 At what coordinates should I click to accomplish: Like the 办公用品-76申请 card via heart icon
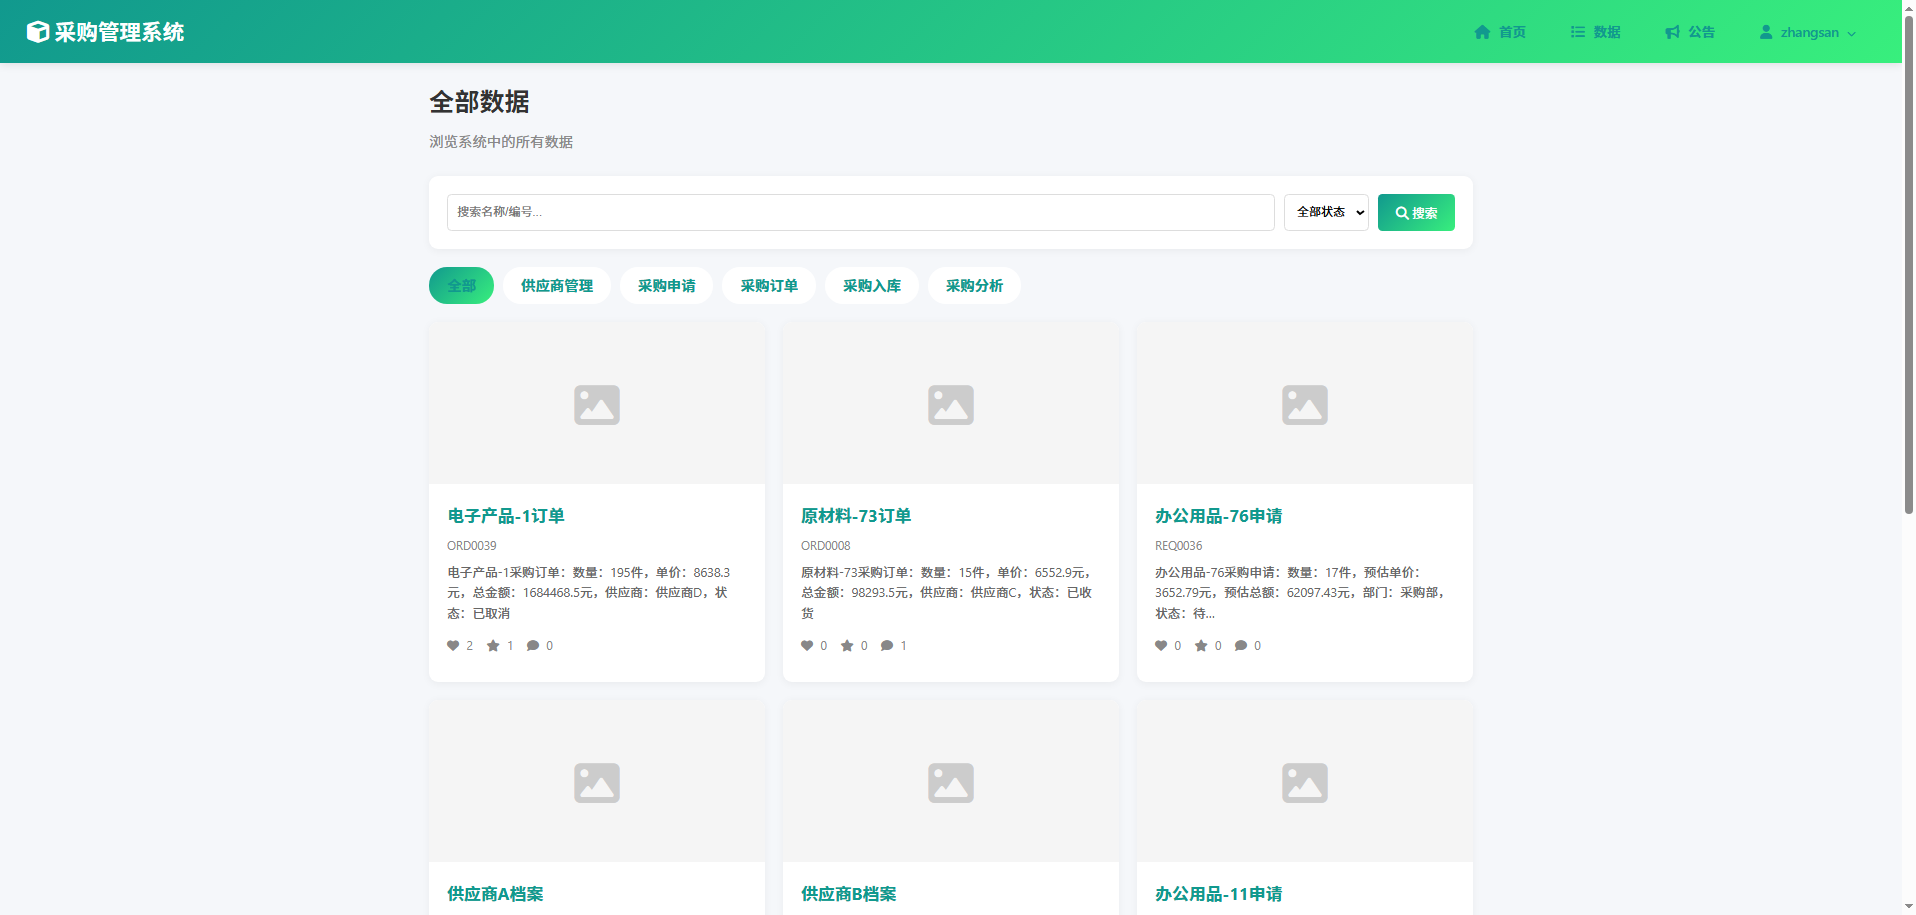coord(1161,646)
